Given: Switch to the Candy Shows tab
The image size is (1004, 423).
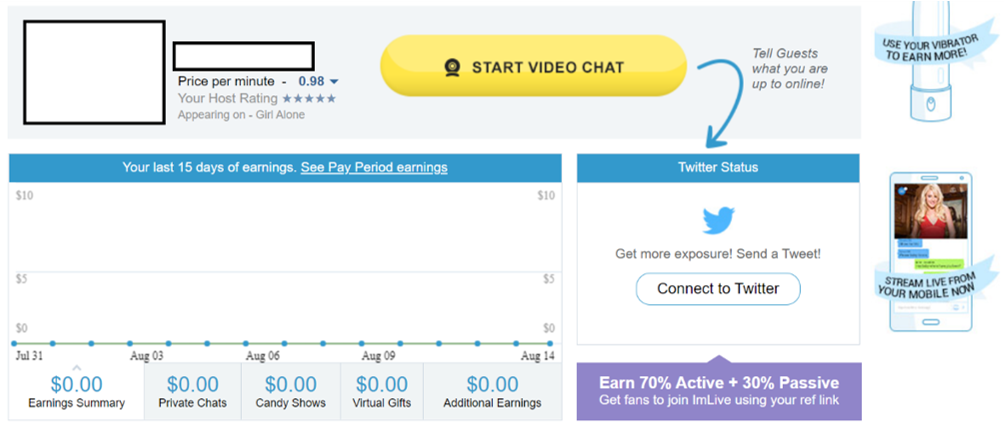Looking at the screenshot, I should point(291,392).
